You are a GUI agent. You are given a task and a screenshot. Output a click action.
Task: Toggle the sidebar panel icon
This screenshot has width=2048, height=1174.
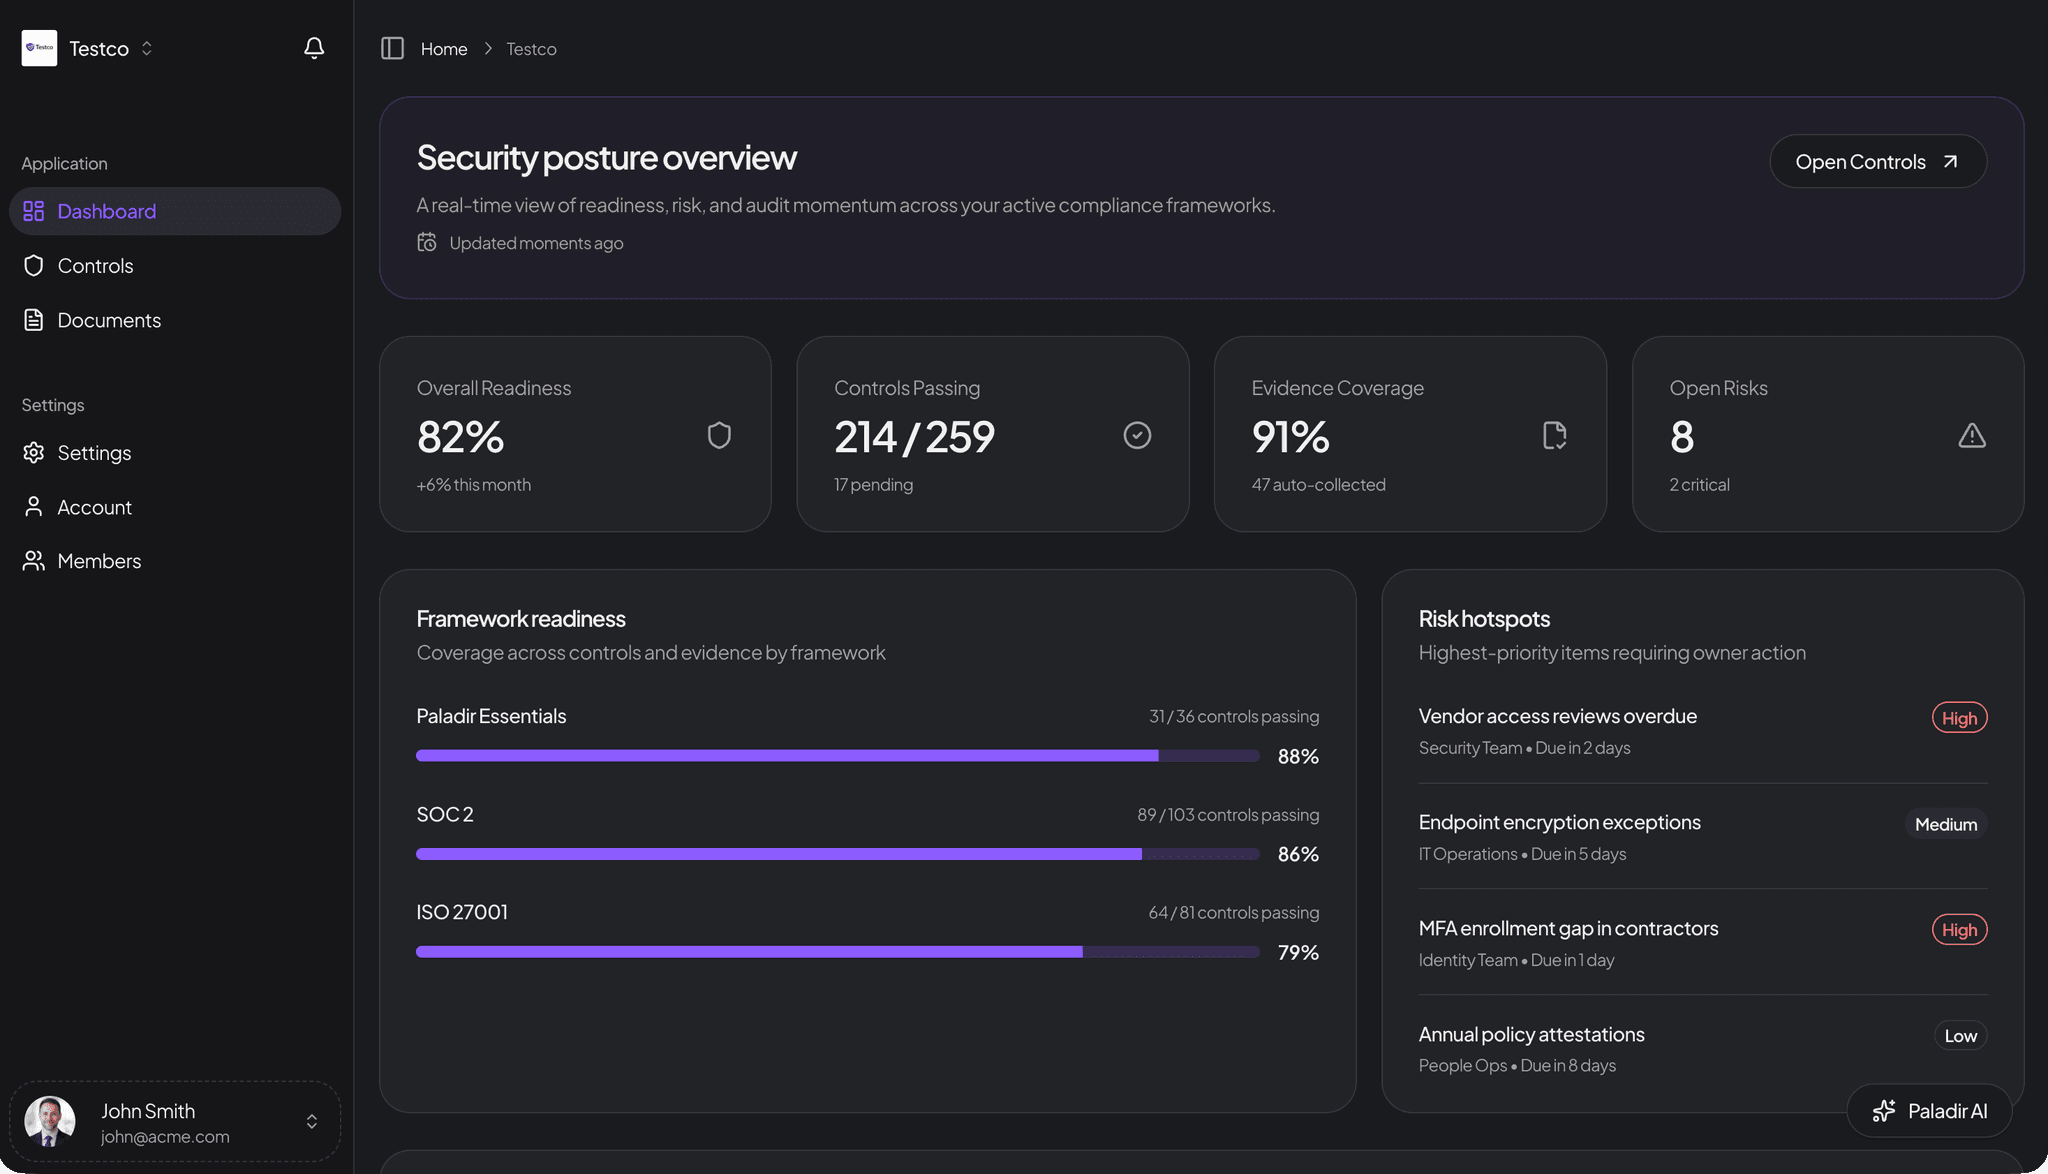(x=392, y=48)
